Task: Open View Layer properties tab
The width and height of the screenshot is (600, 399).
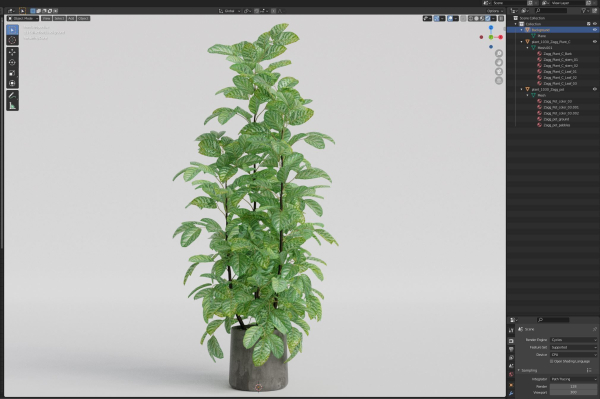Action: [x=511, y=358]
